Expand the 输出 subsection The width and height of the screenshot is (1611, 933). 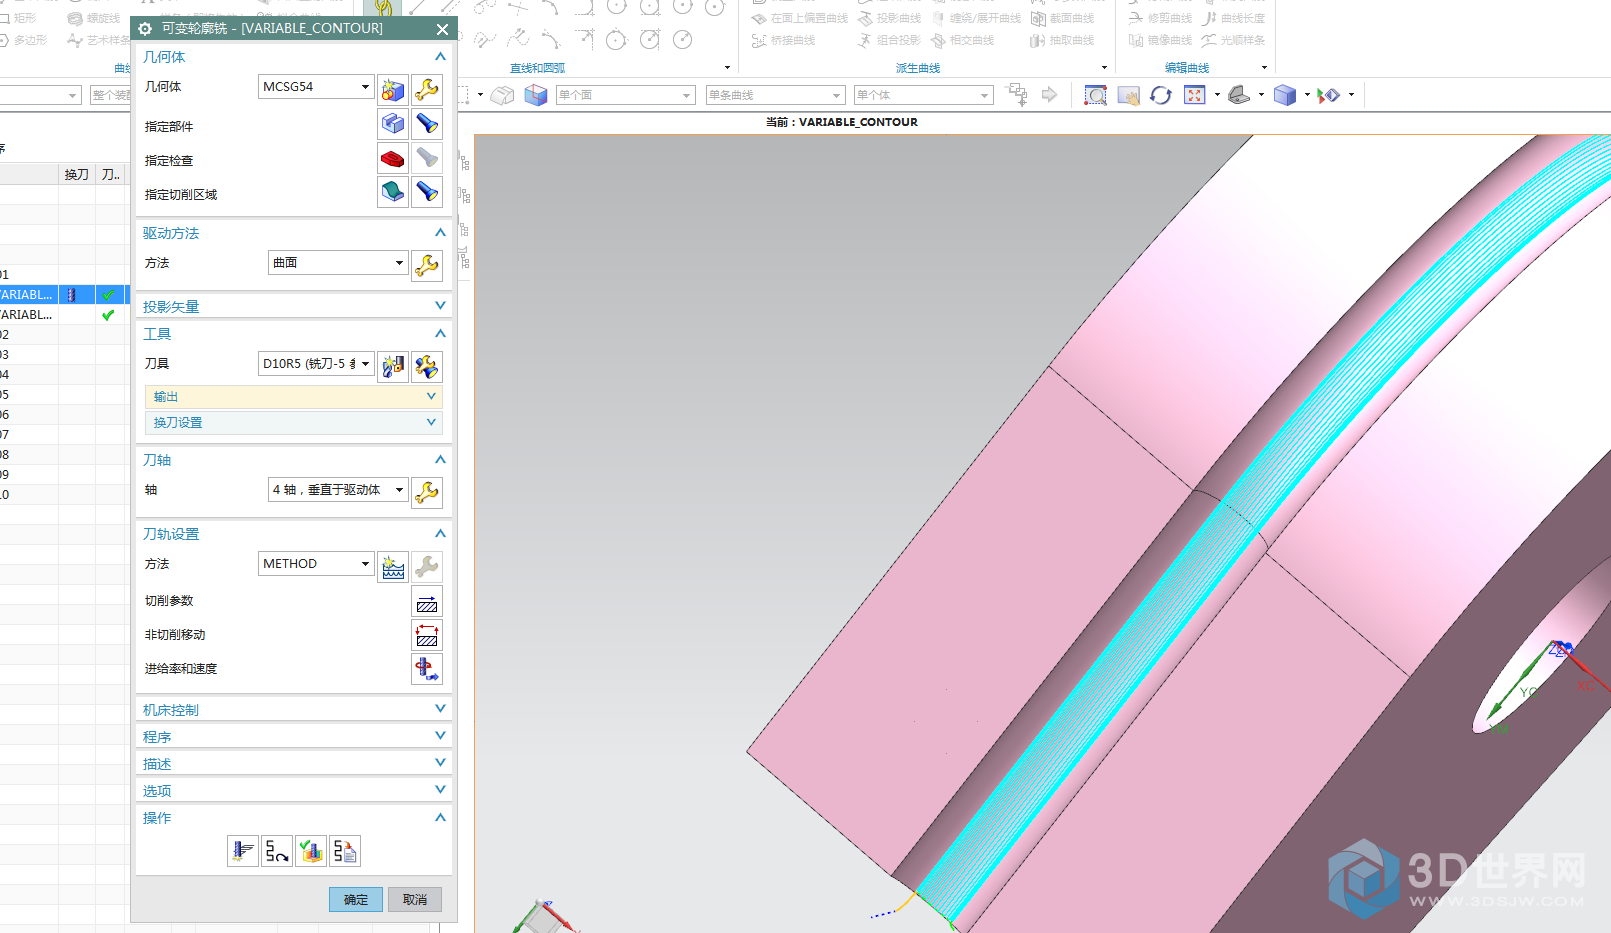click(x=431, y=396)
